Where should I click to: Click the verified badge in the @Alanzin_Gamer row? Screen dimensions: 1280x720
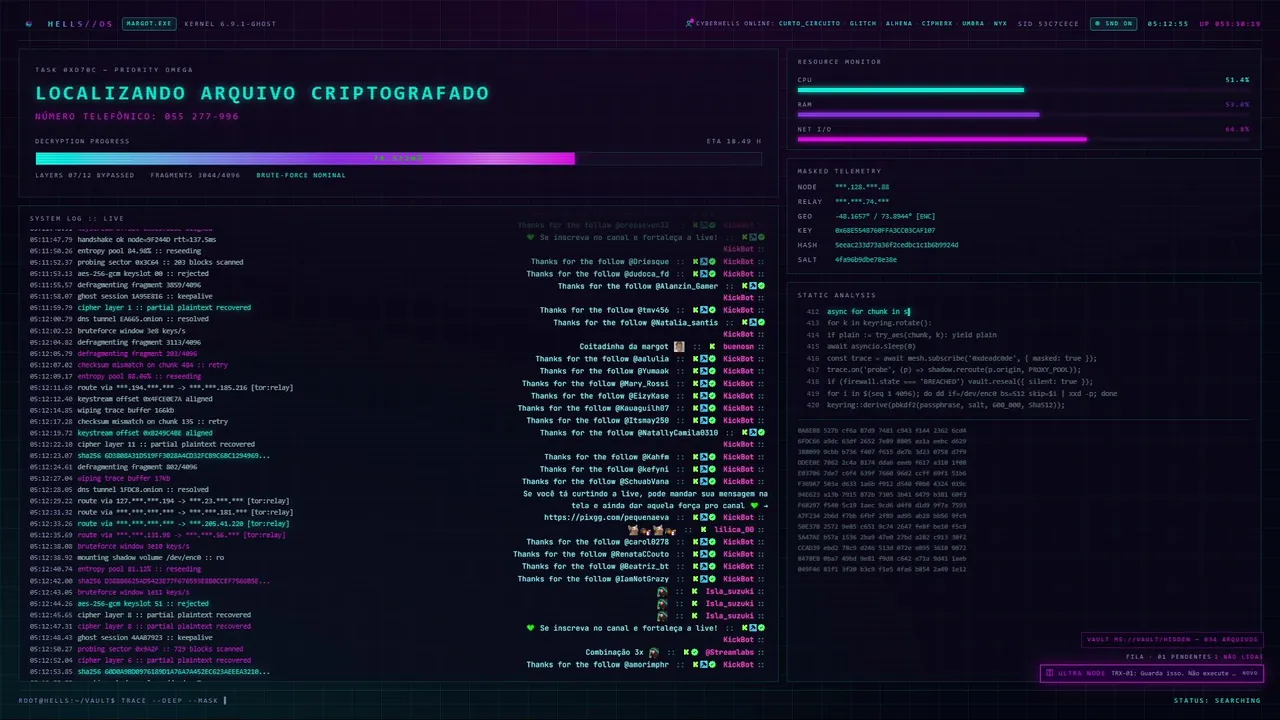761,286
